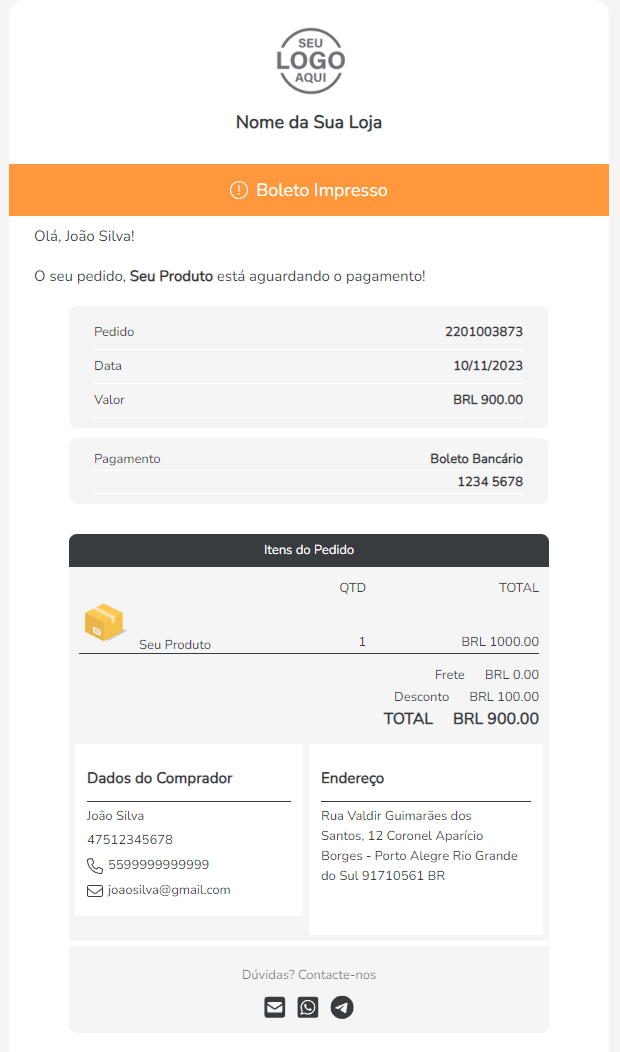Click the product box thumbnail
Image resolution: width=620 pixels, height=1052 pixels.
coord(104,622)
